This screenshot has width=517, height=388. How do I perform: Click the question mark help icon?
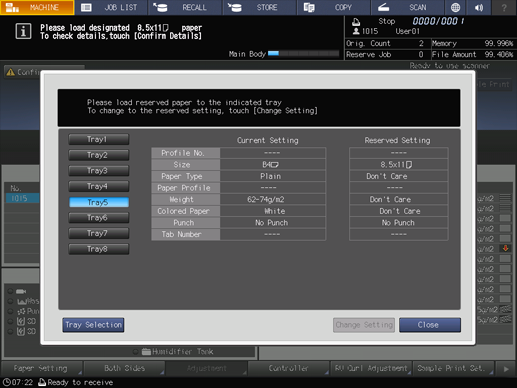pyautogui.click(x=504, y=7)
